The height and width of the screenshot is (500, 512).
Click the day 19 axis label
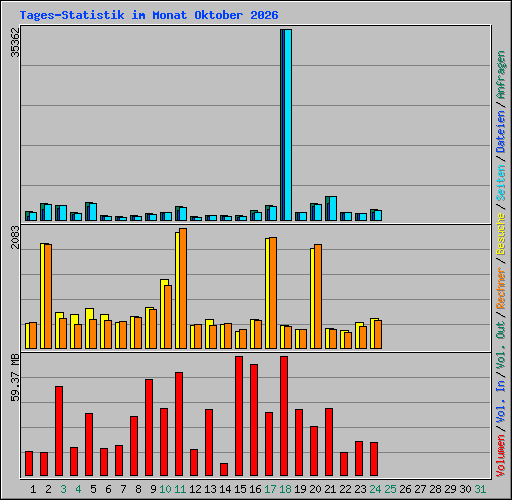pyautogui.click(x=300, y=489)
